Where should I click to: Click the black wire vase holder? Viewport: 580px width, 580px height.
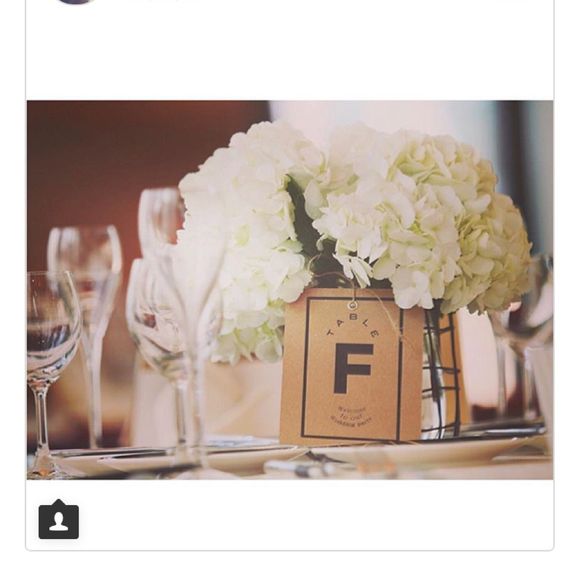tap(442, 374)
